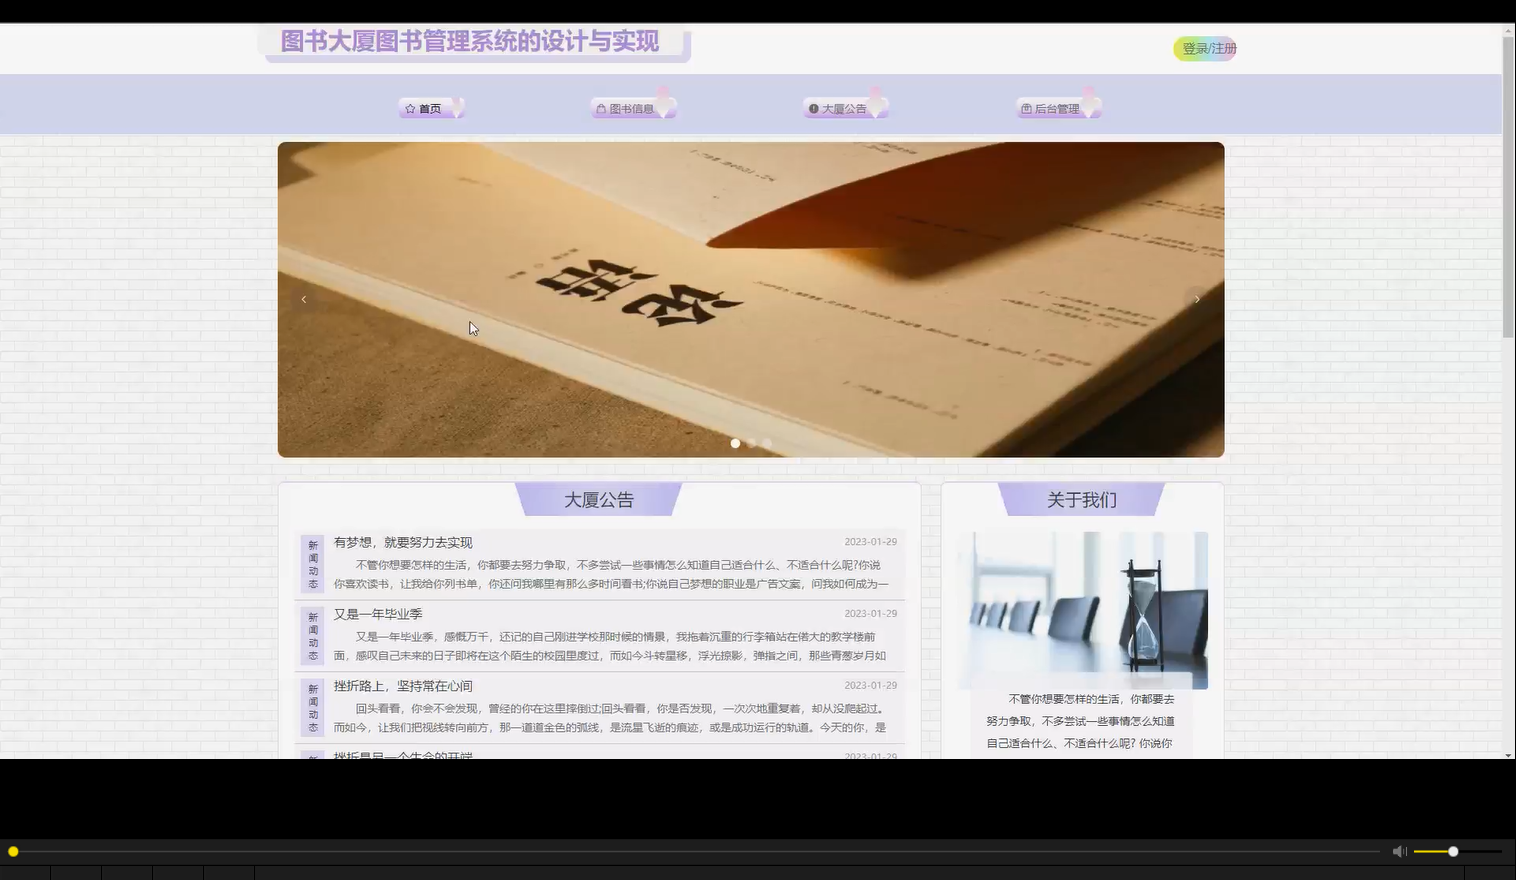Switch to the 首页 navigation tab

[x=430, y=108]
